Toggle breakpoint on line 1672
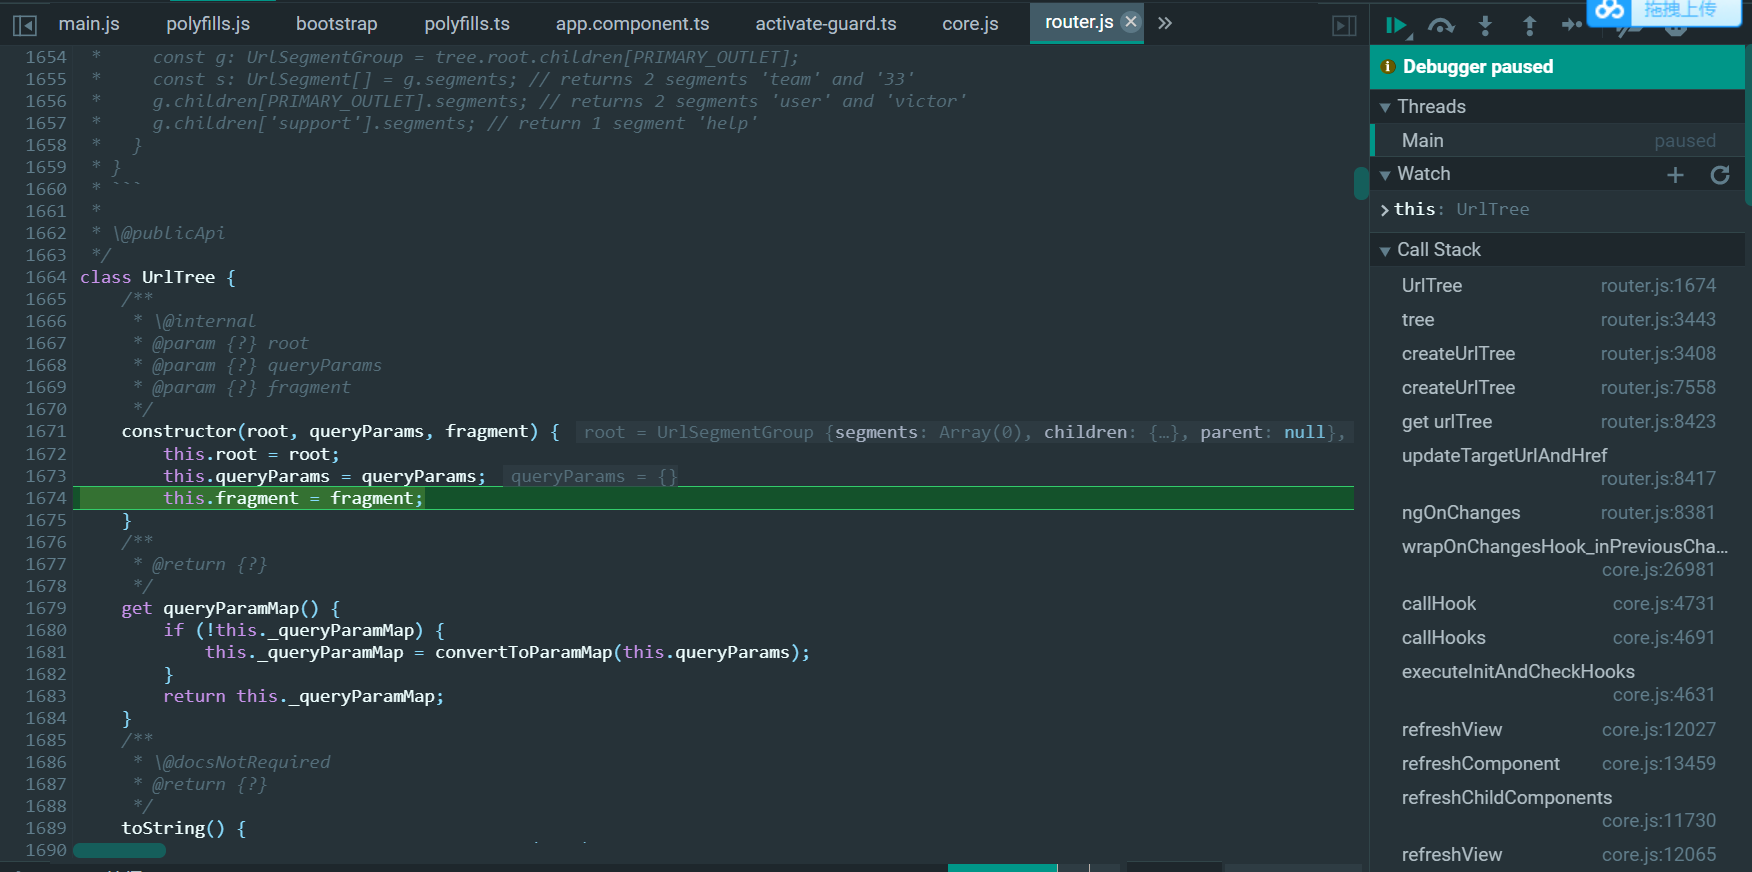The image size is (1752, 872). [x=46, y=454]
